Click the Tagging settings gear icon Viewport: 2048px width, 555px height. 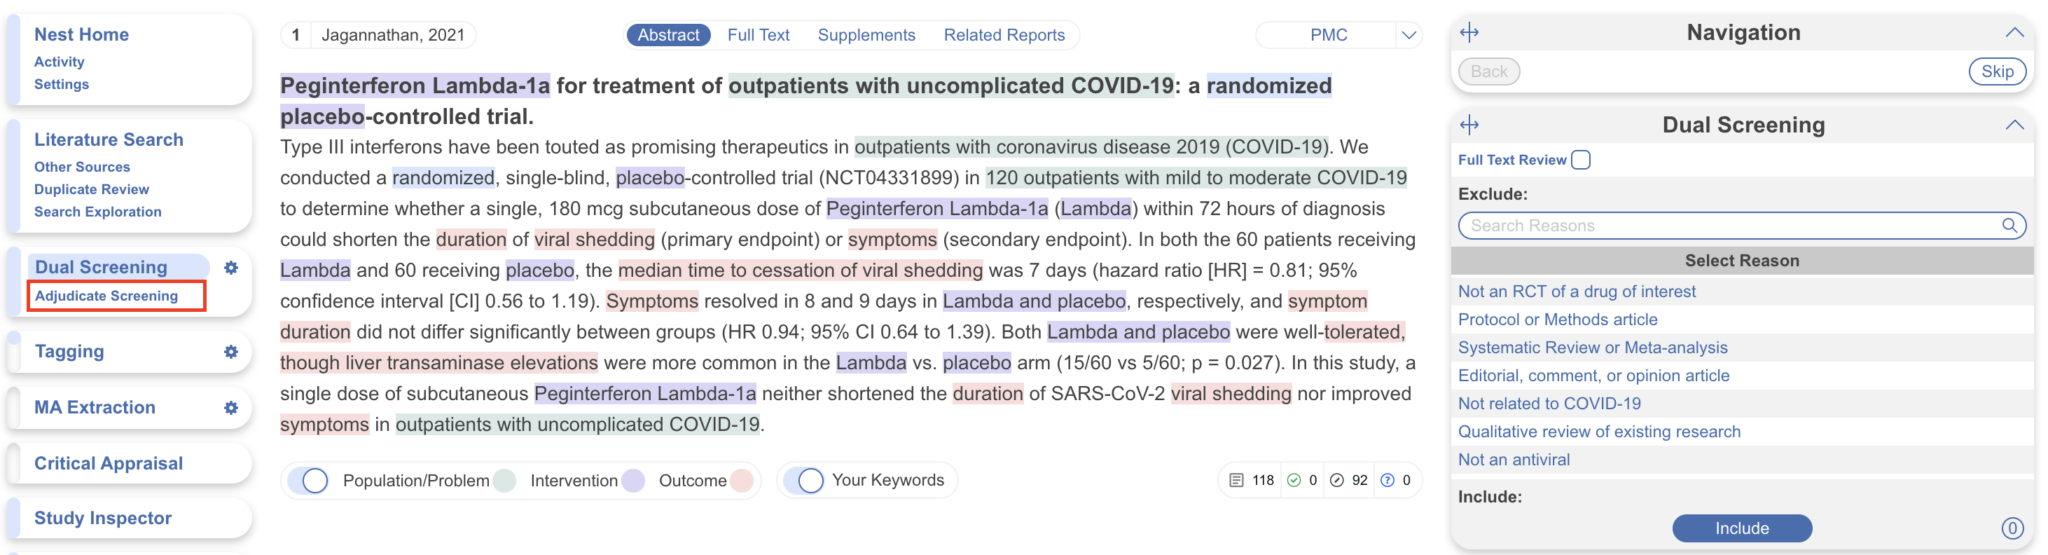point(231,352)
